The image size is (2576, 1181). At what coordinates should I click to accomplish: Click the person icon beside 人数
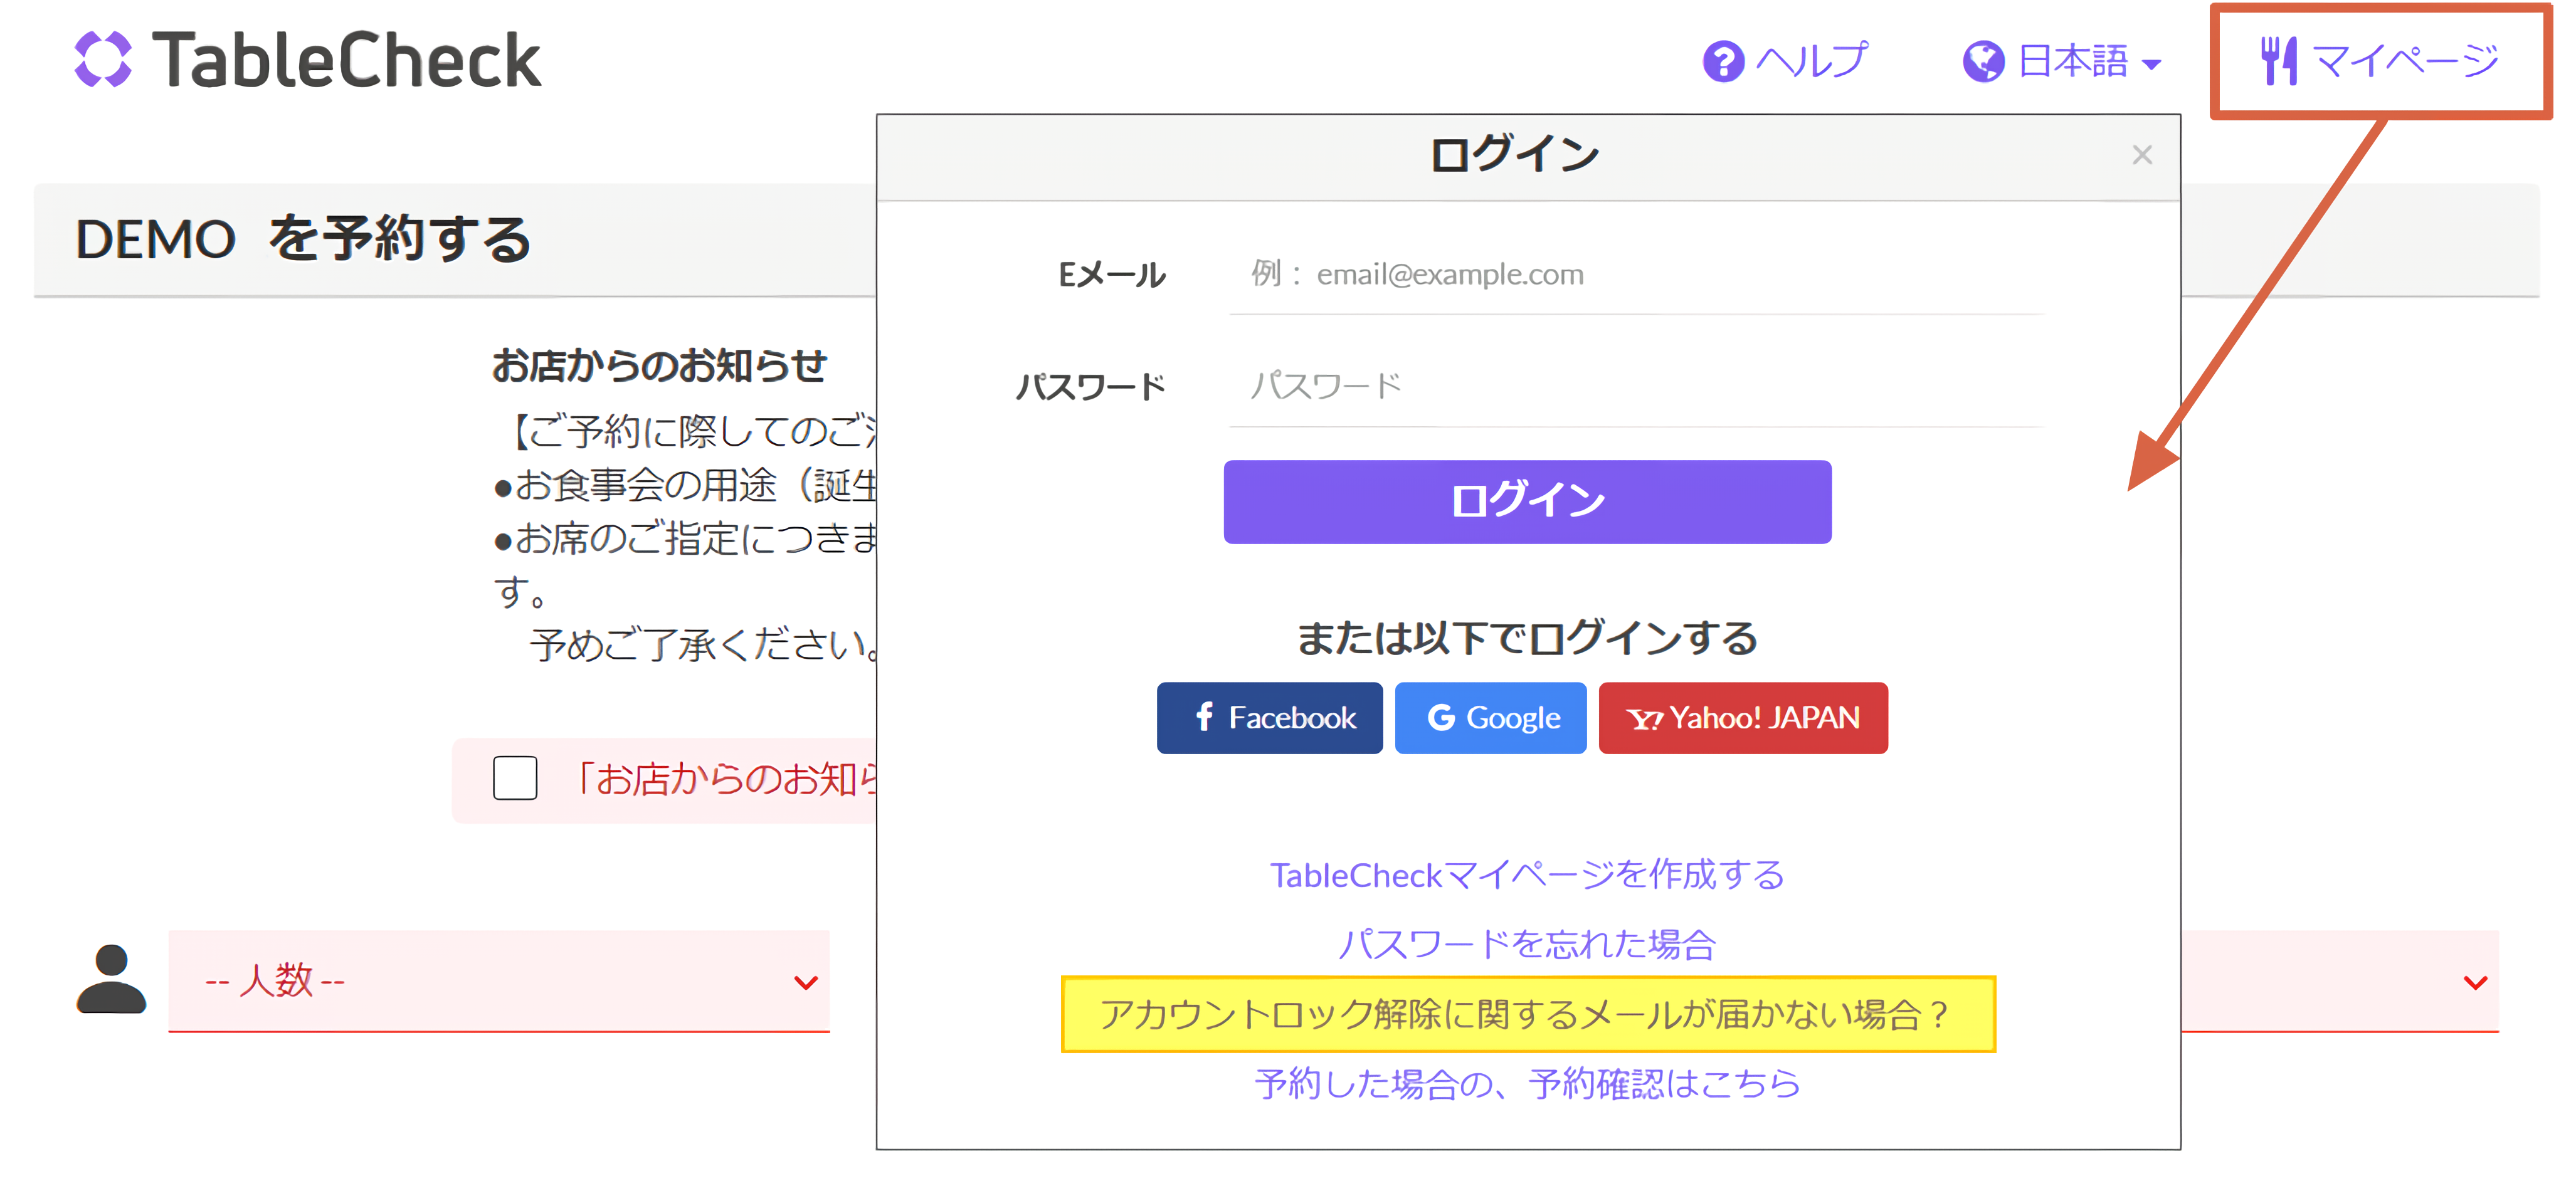tap(111, 979)
